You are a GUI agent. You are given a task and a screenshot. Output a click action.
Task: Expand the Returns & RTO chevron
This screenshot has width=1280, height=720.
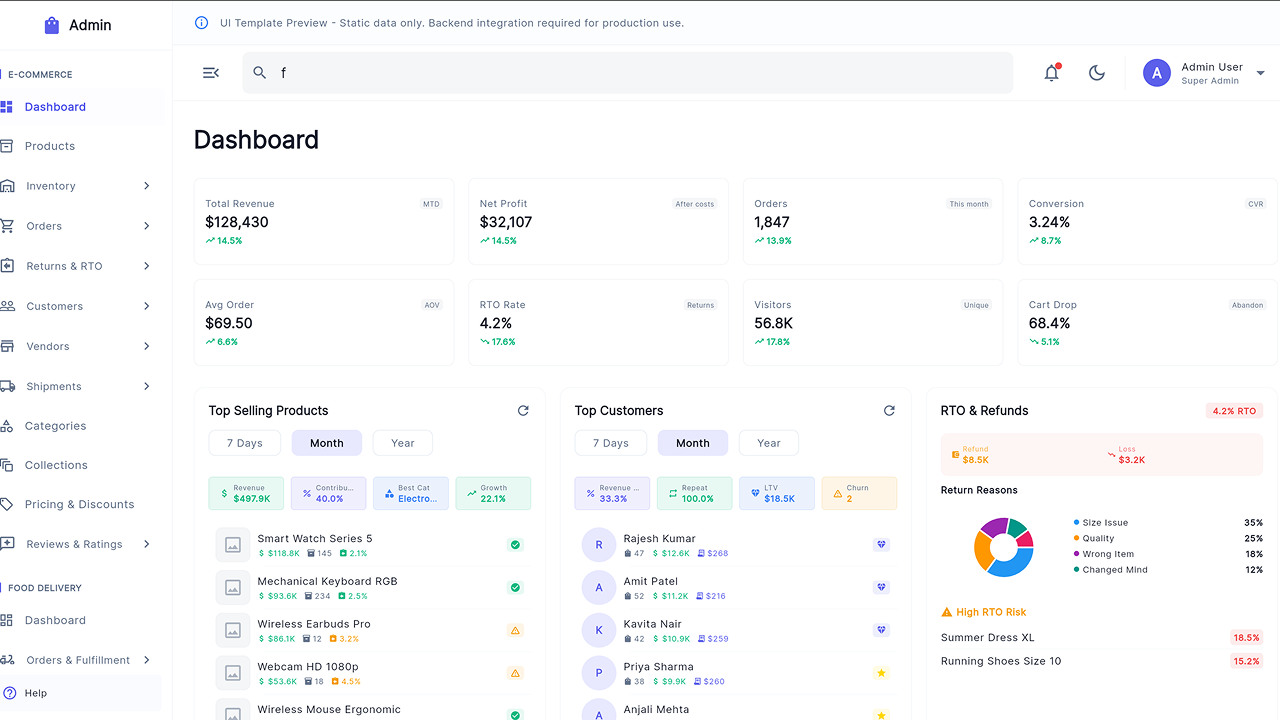coord(147,266)
